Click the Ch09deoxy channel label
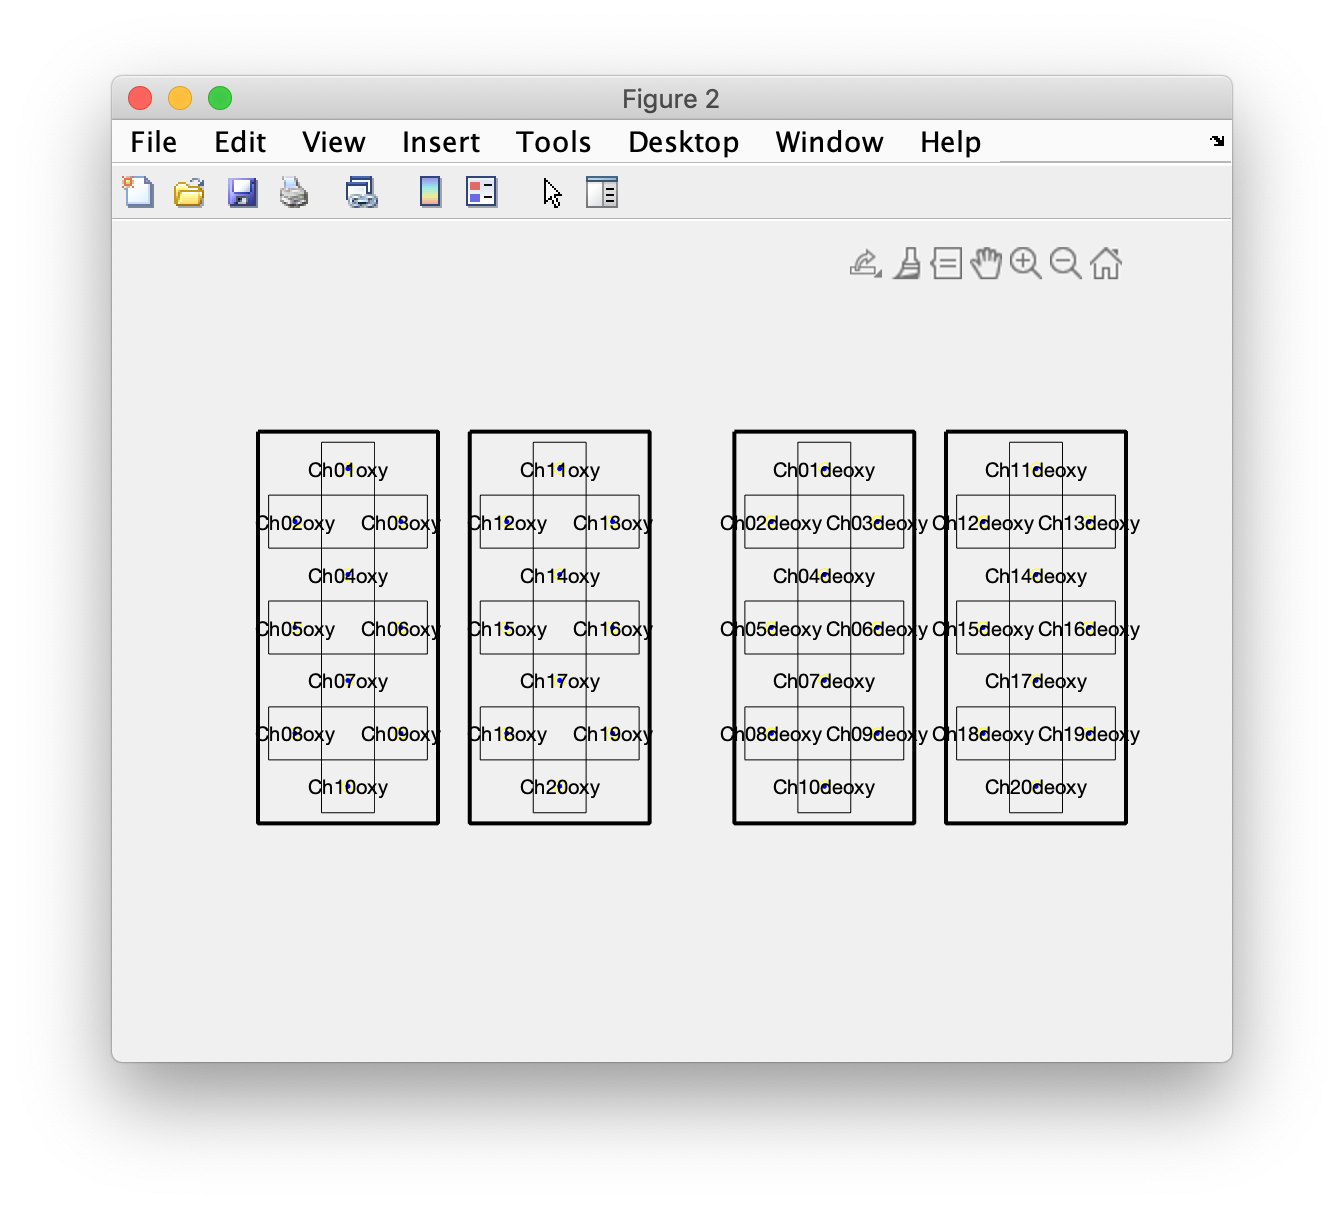This screenshot has height=1210, width=1344. (877, 734)
